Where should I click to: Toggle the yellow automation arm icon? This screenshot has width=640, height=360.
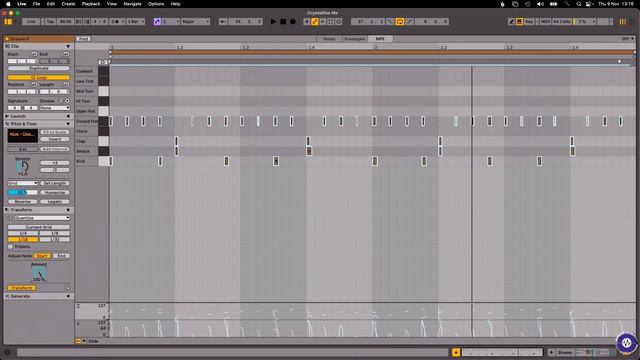(x=315, y=22)
